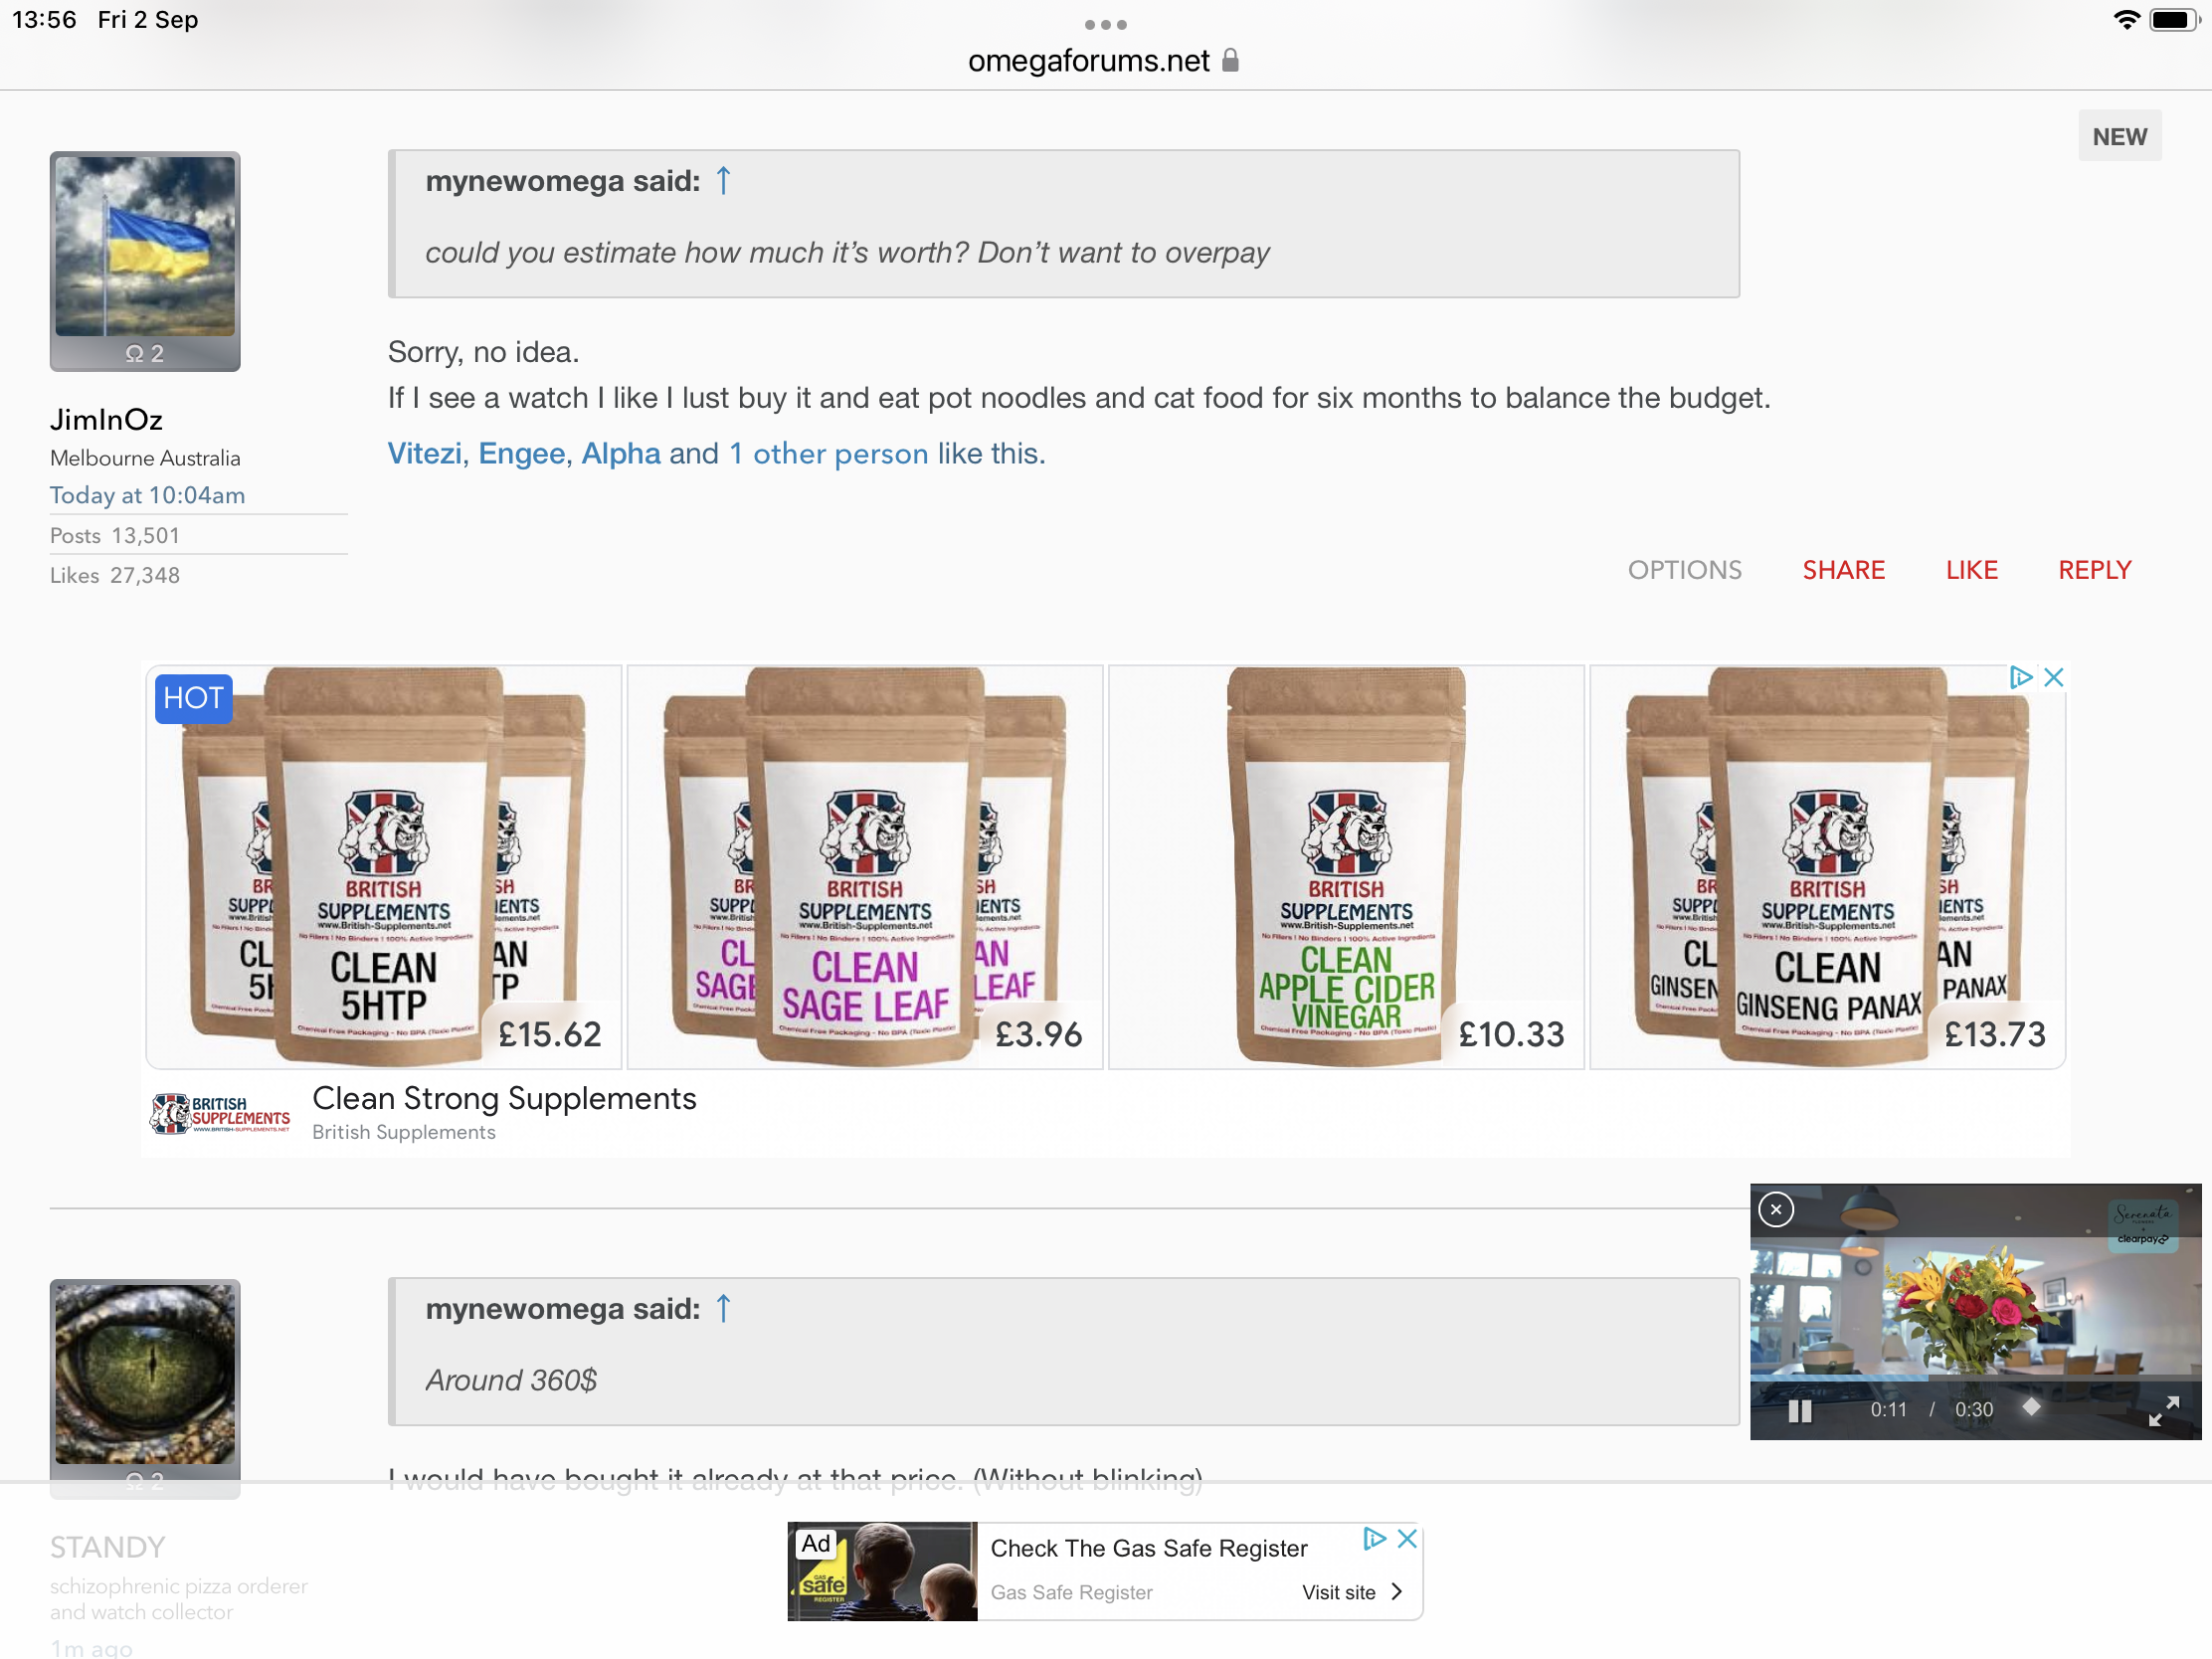Pause the flower video ad
Screen dimensions: 2212x1659
click(1799, 1410)
